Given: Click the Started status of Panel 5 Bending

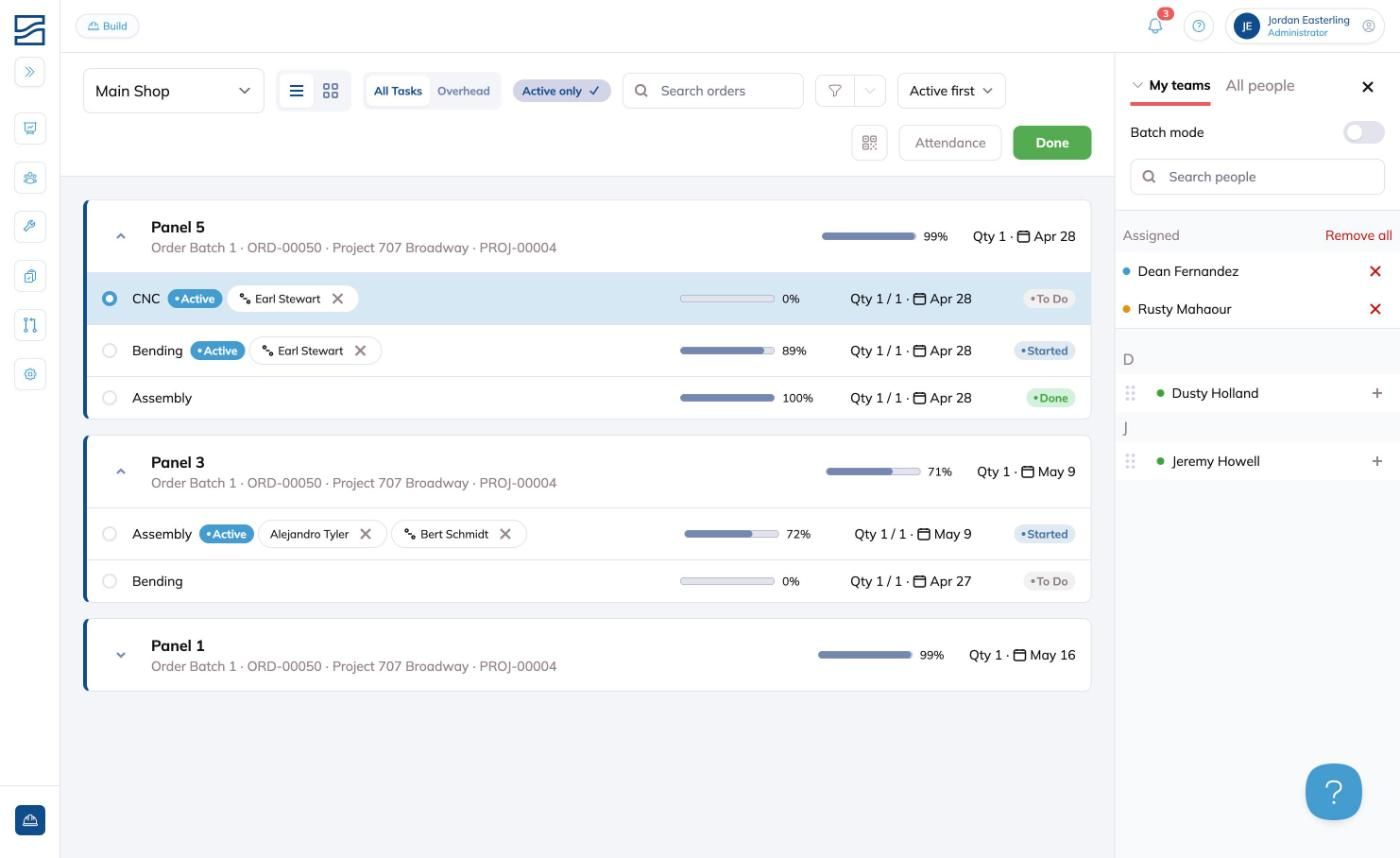Looking at the screenshot, I should point(1045,351).
